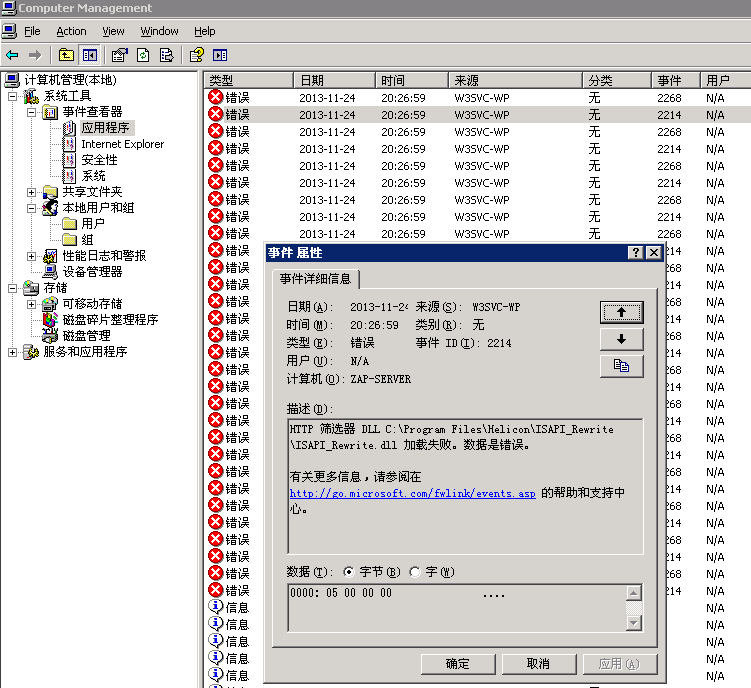Expand the 服务和应用程序 tree node
751x688 pixels.
click(x=12, y=352)
